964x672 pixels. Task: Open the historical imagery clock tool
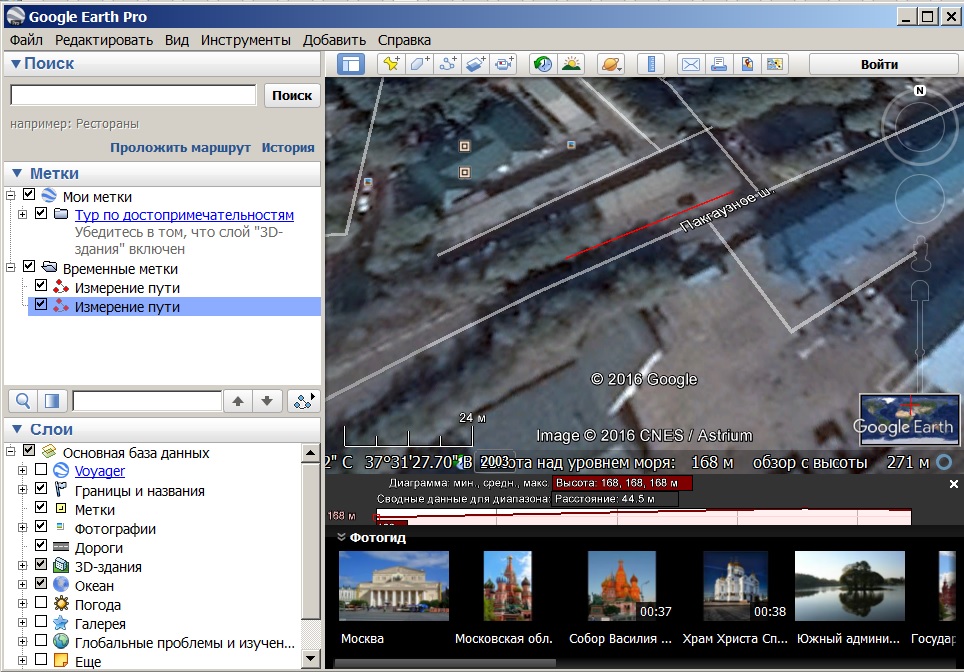tap(542, 64)
